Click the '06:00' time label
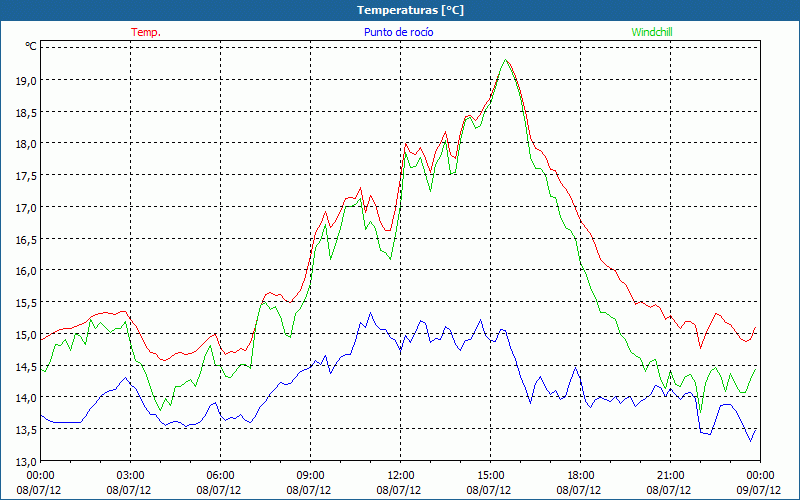 coord(220,476)
